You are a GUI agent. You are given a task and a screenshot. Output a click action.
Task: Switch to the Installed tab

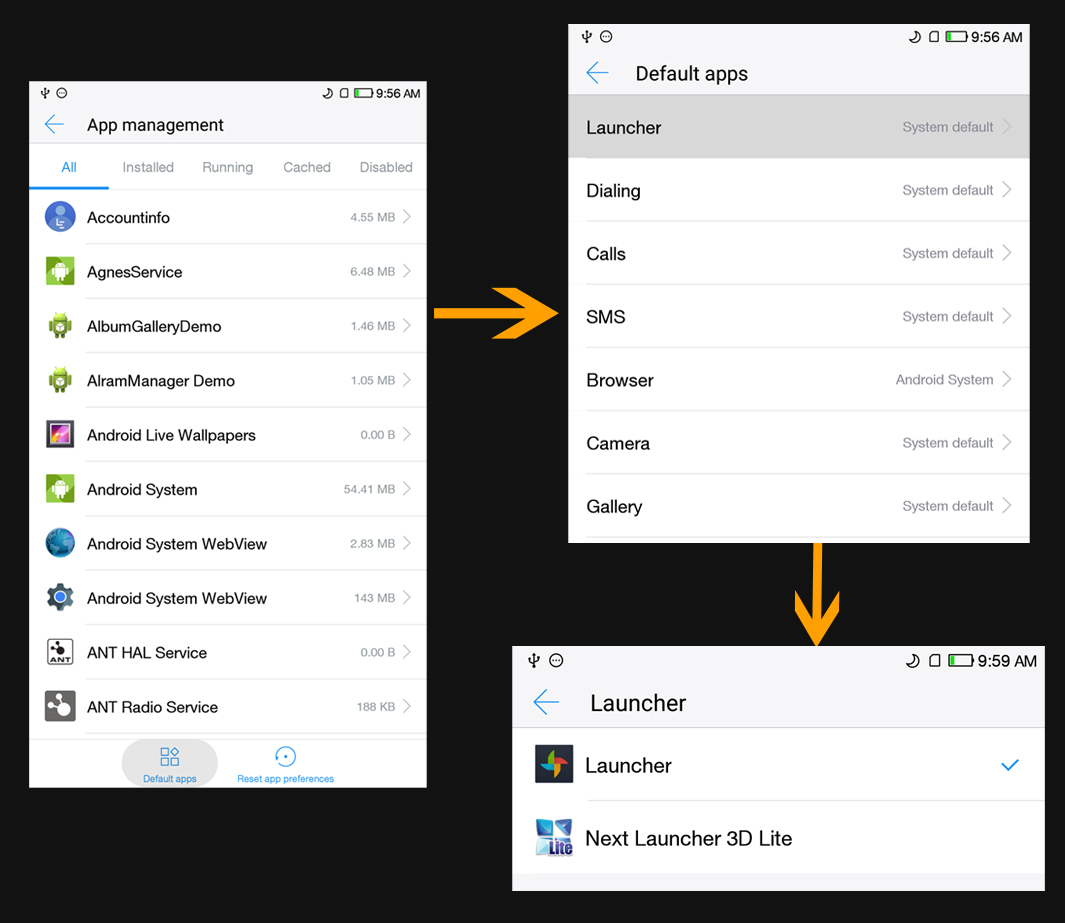click(x=148, y=167)
